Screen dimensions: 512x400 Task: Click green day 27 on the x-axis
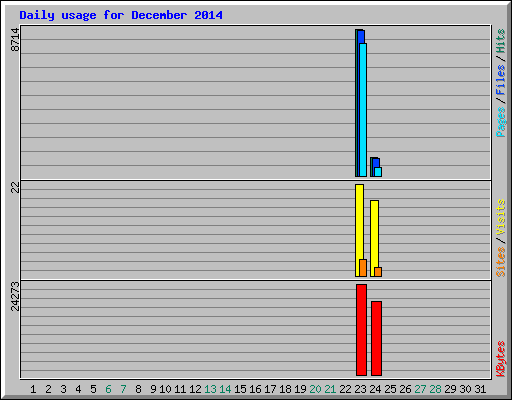click(420, 389)
